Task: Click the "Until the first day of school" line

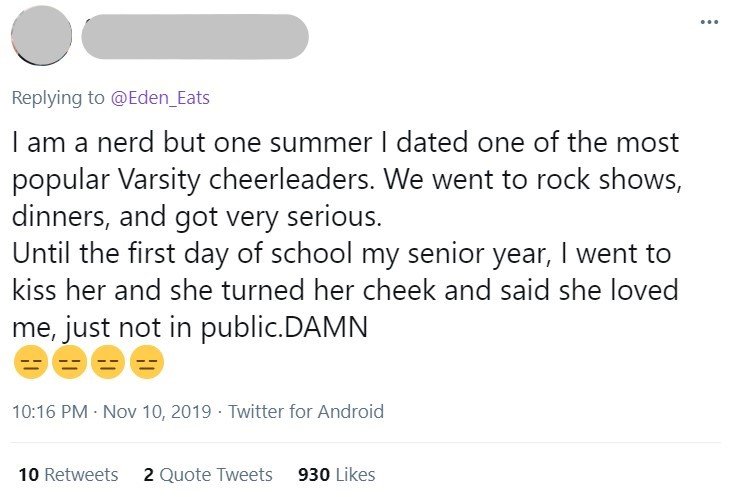Action: tap(345, 253)
